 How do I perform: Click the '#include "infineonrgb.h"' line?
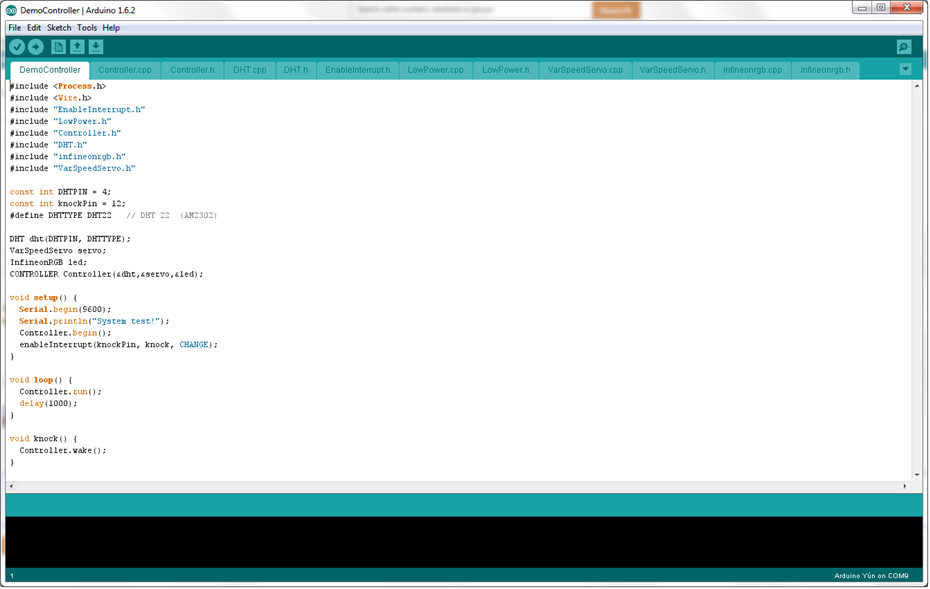coord(68,157)
